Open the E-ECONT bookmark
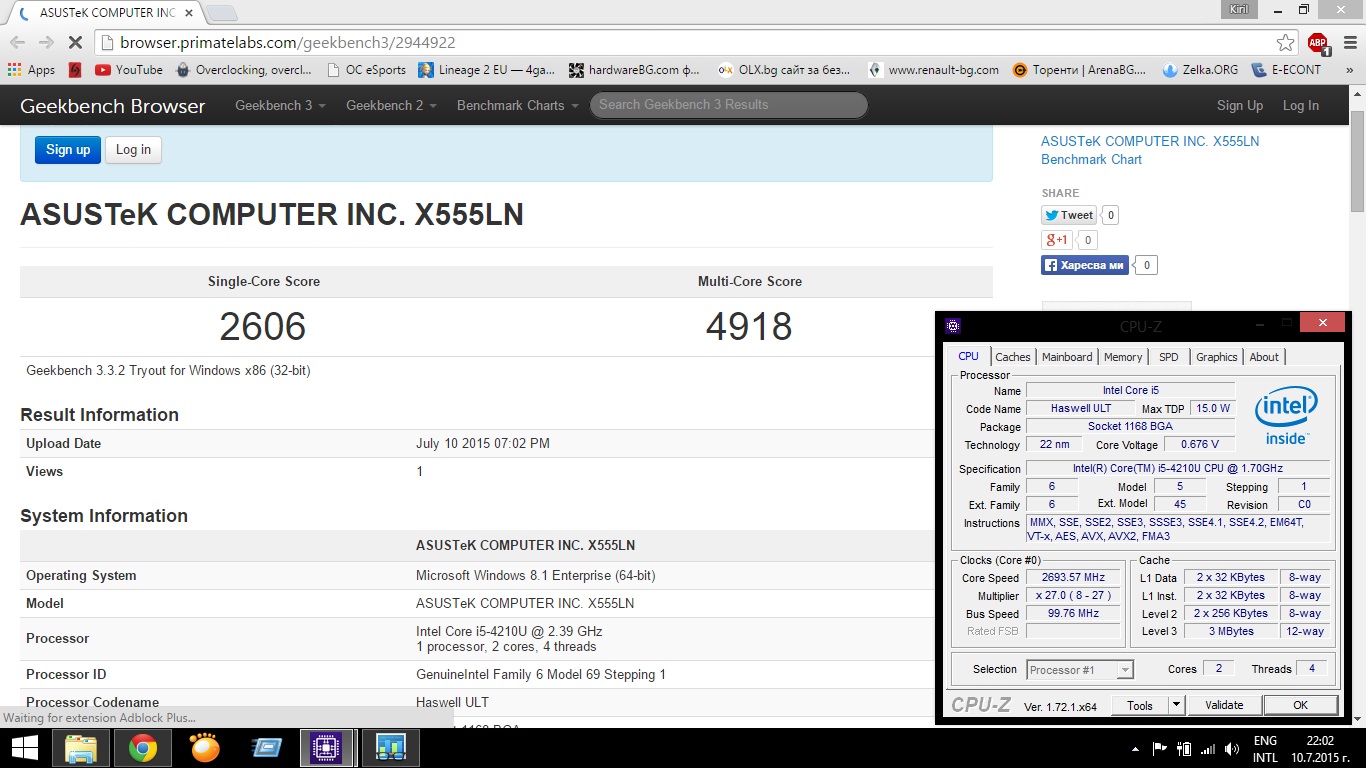The image size is (1366, 768). (x=1286, y=70)
